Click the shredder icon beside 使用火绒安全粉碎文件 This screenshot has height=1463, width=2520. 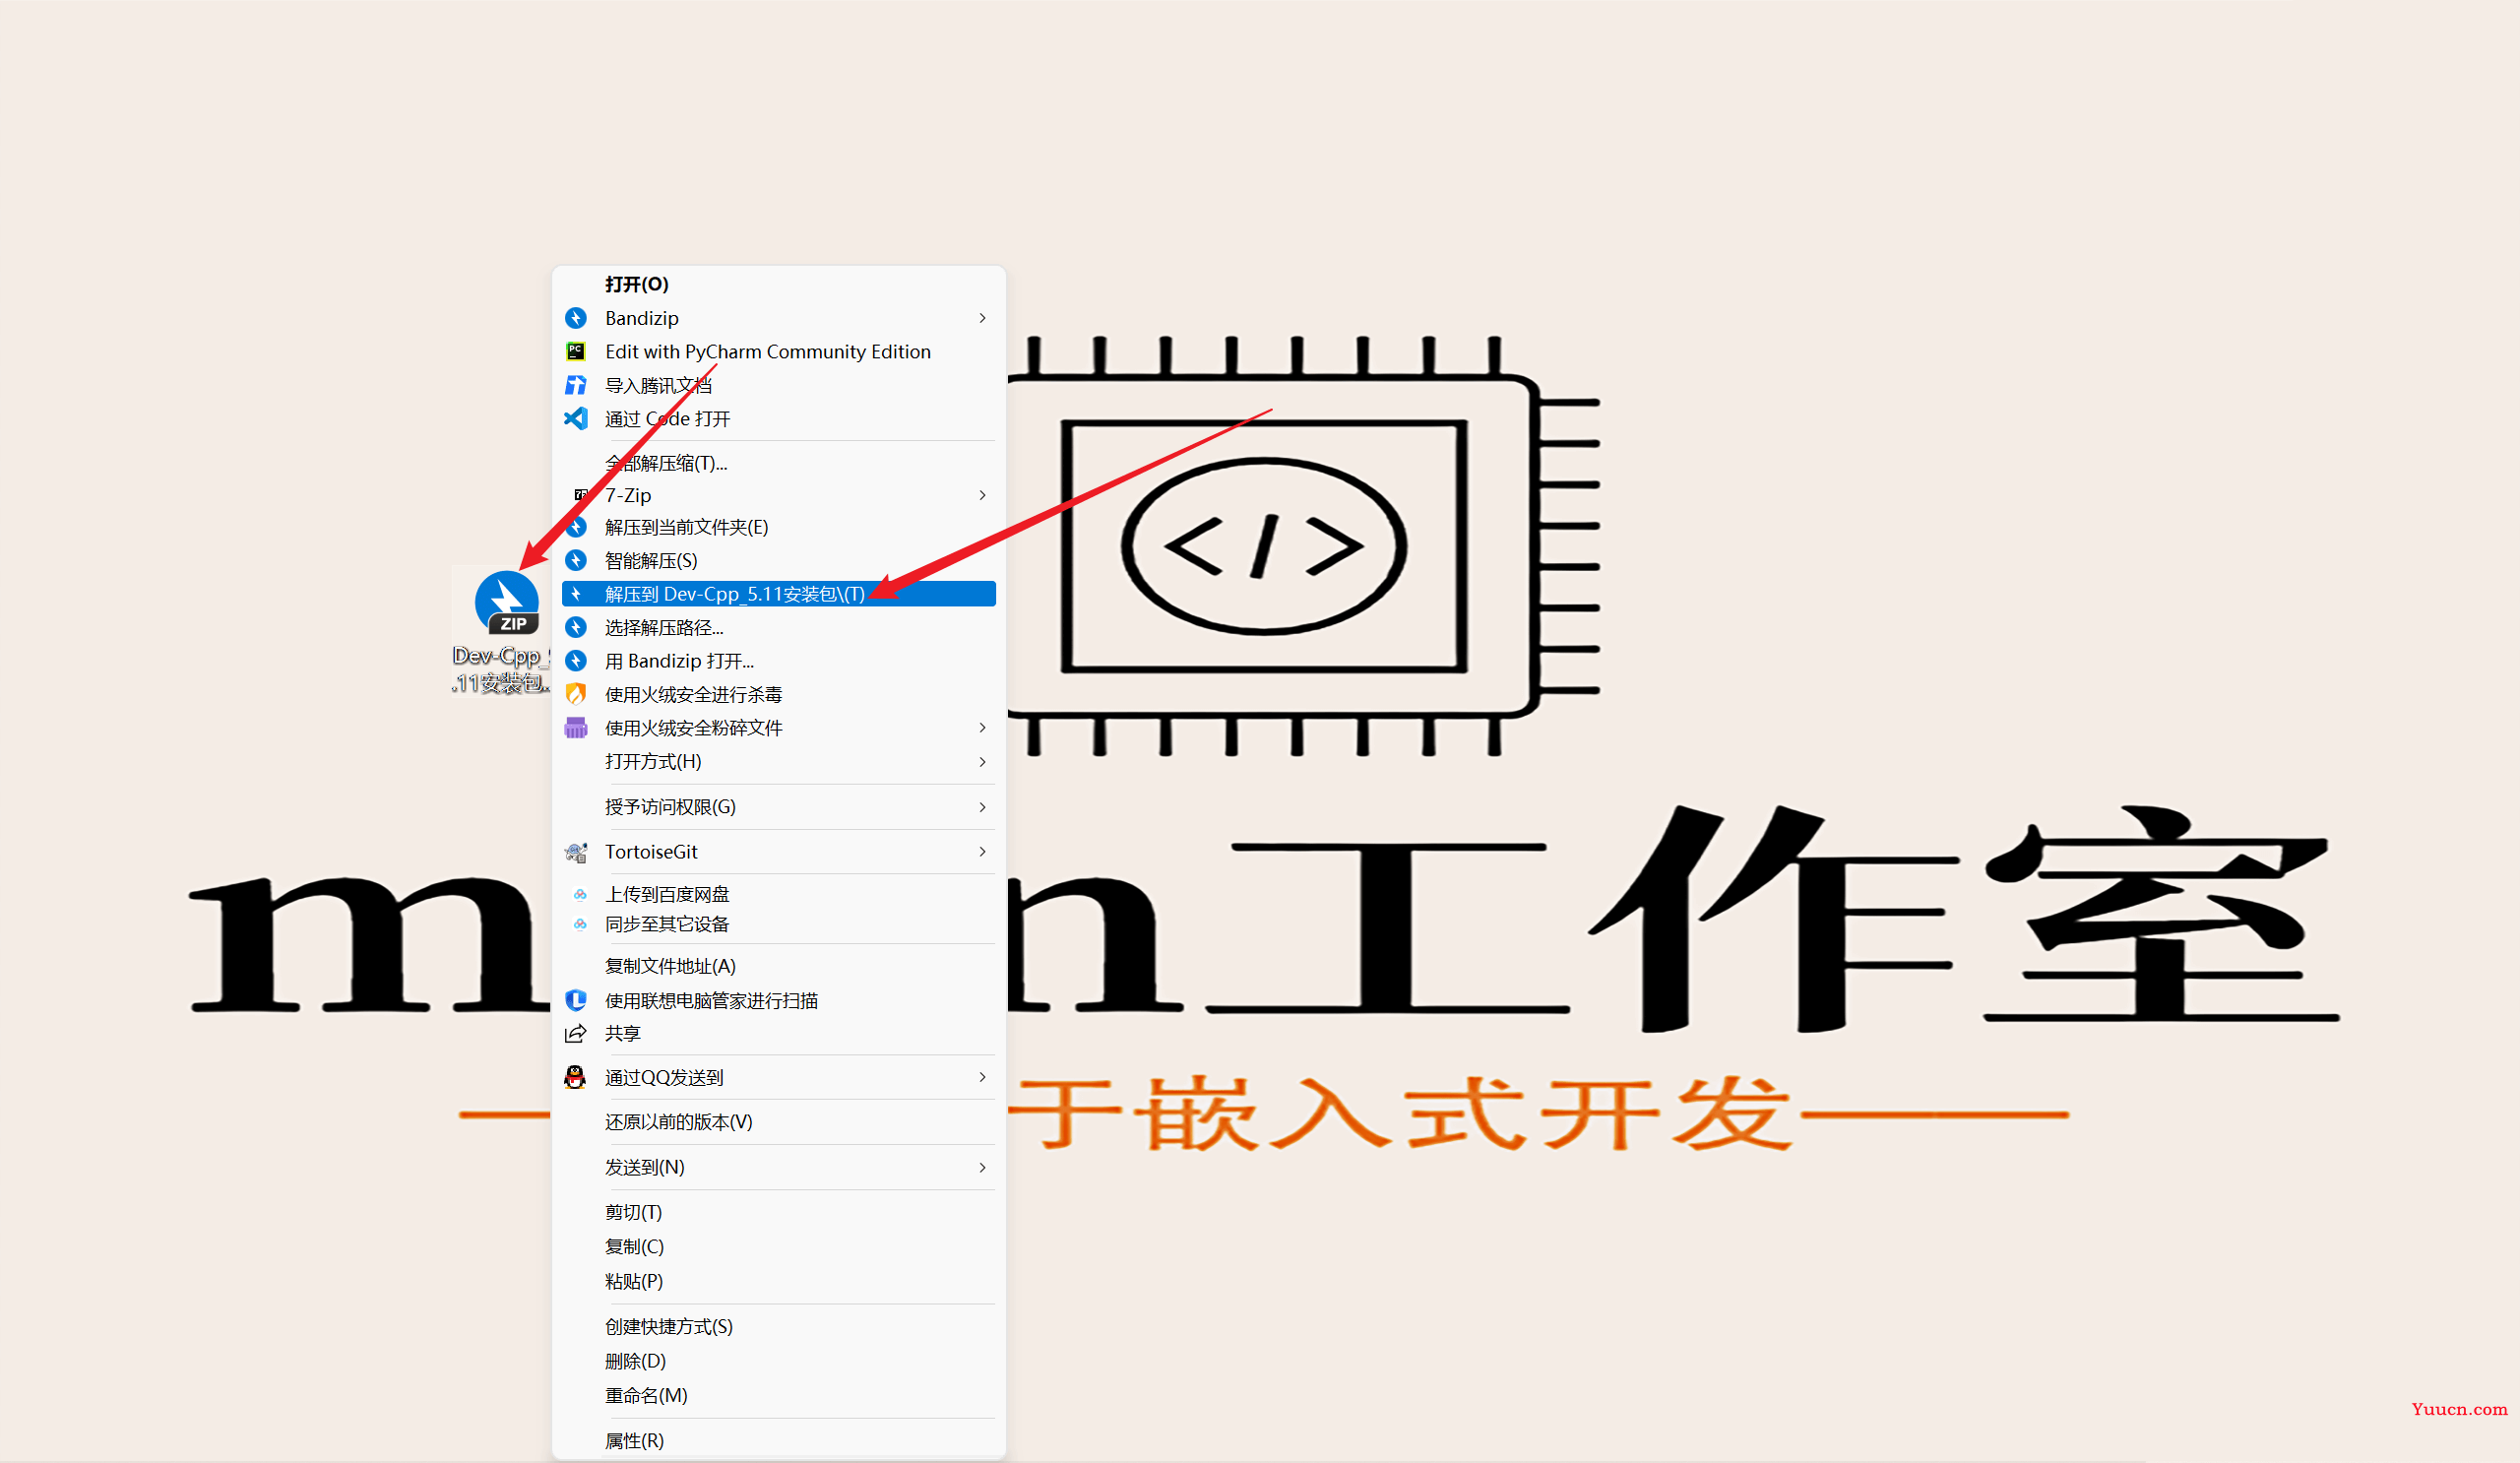click(x=576, y=727)
